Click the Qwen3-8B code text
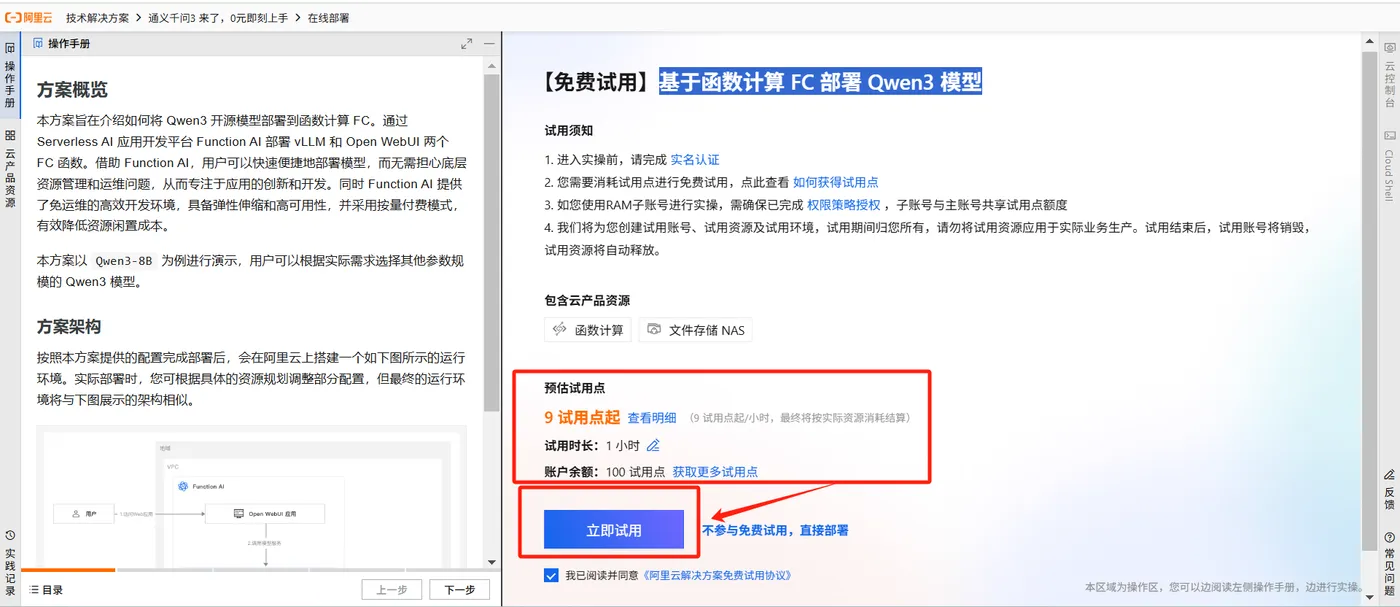The height and width of the screenshot is (607, 1400). click(124, 260)
